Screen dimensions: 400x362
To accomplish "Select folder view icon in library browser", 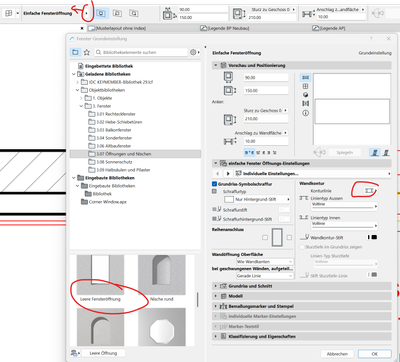I will [75, 52].
